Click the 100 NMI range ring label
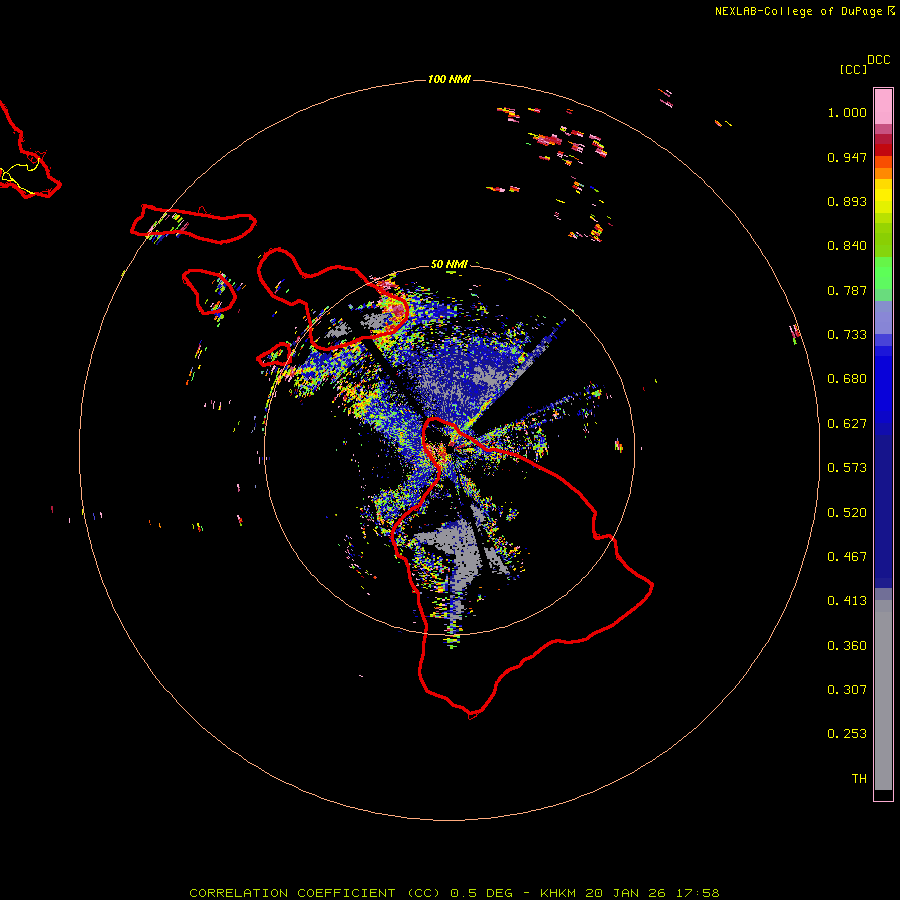This screenshot has height=900, width=900. click(449, 79)
